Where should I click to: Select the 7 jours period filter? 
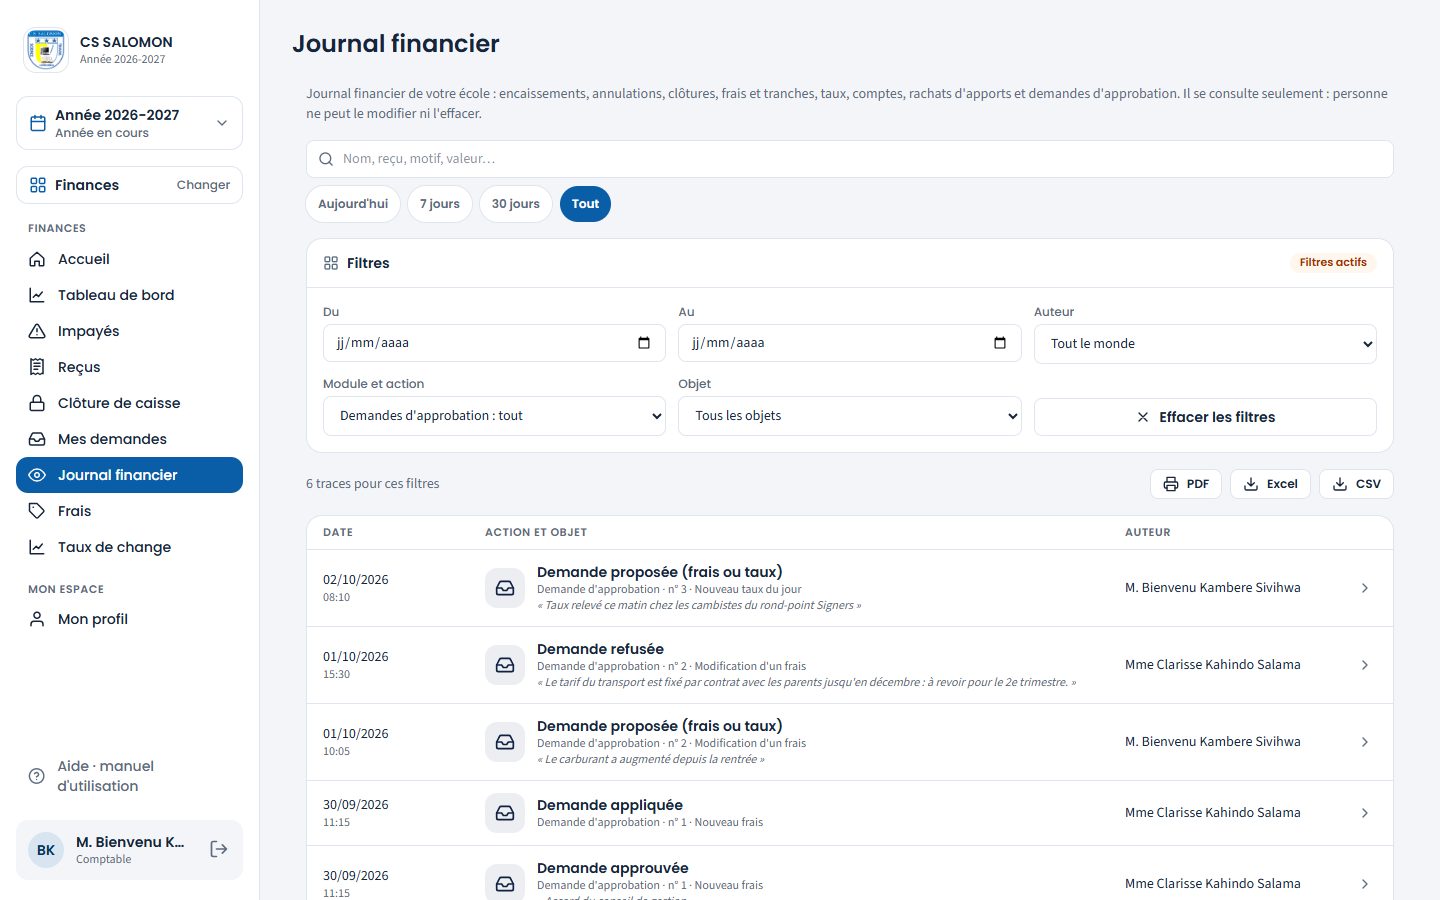tap(440, 204)
